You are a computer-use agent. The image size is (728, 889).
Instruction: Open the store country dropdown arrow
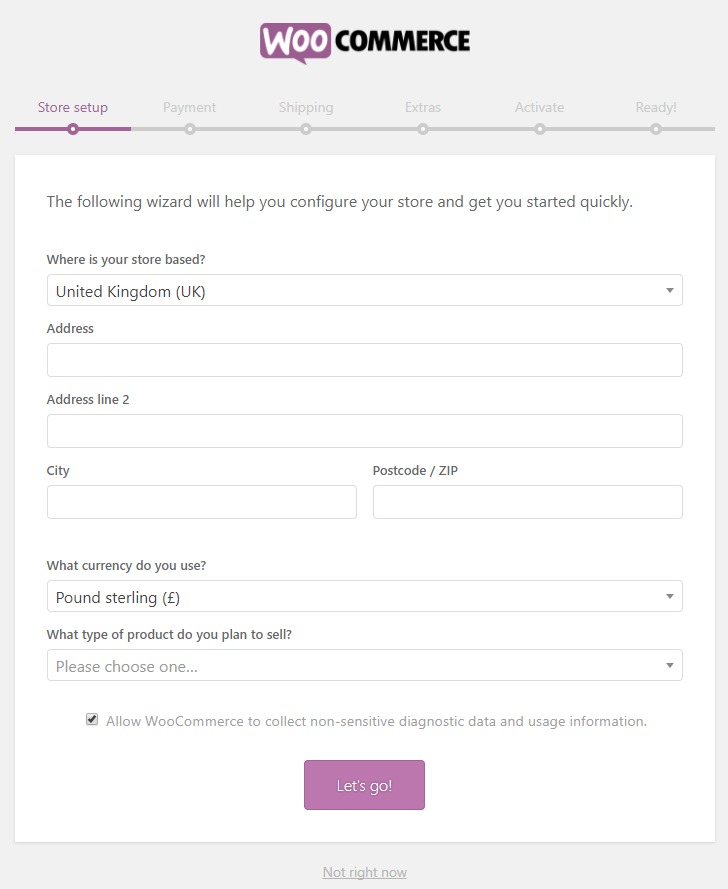coord(670,290)
